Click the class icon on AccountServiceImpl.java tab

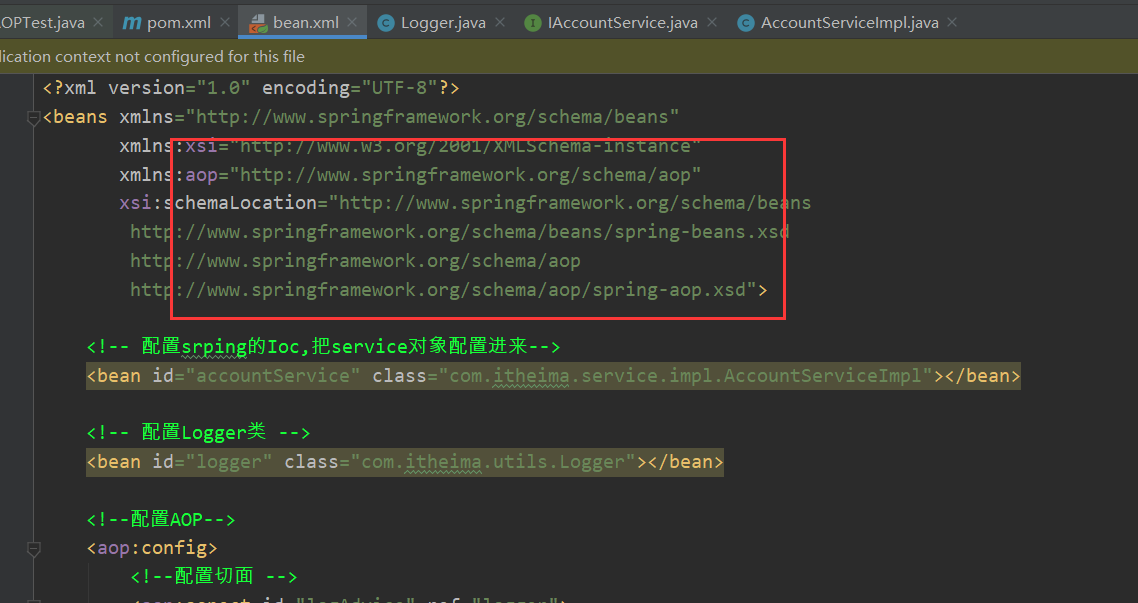tap(745, 23)
